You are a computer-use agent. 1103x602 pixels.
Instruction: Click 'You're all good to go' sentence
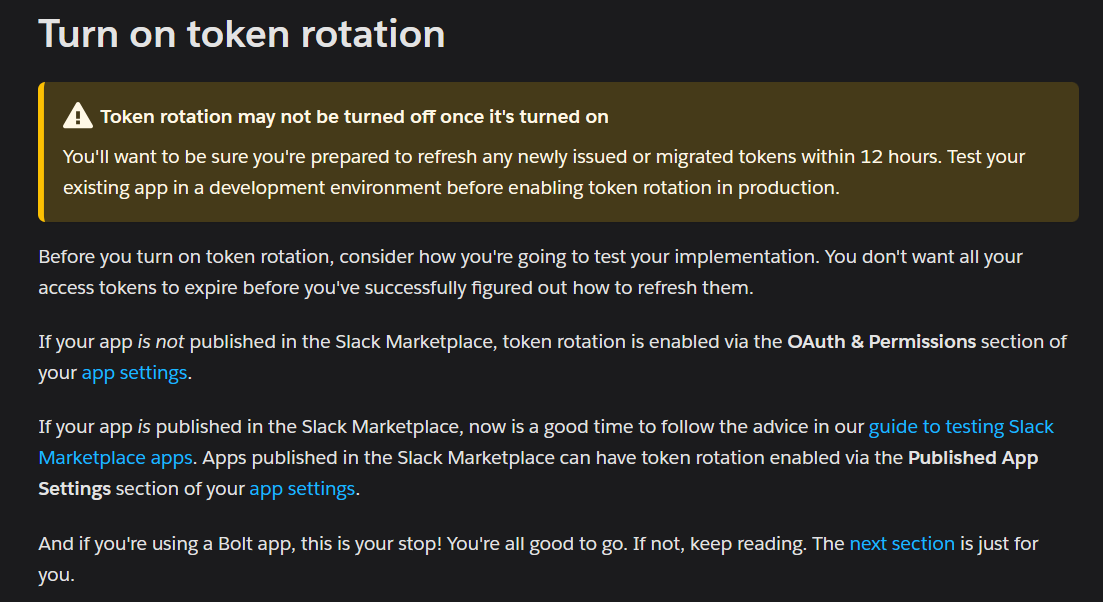click(x=537, y=544)
